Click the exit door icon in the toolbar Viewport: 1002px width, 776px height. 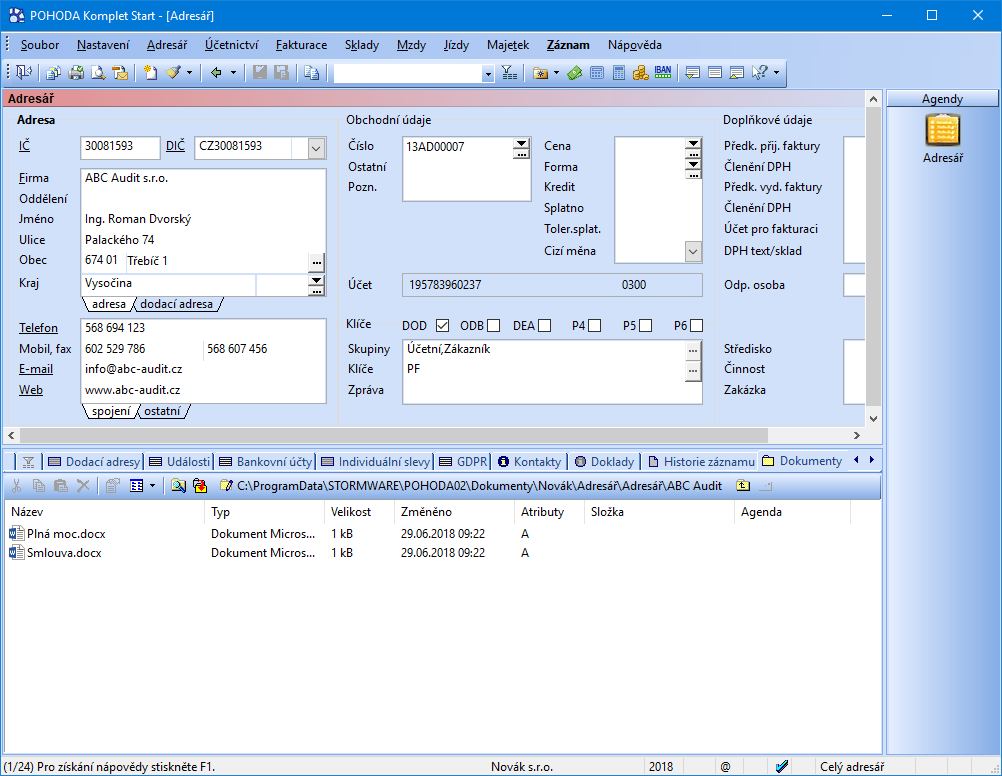[x=24, y=72]
